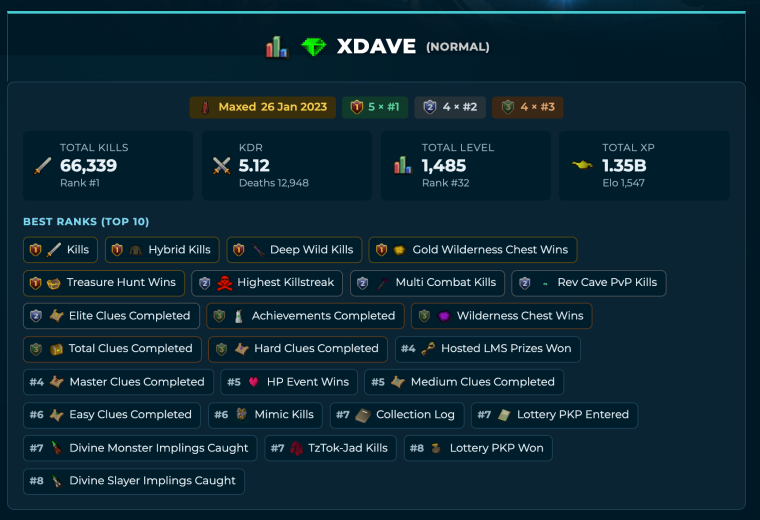Click the Elo 1,547 text
Screen dimensions: 760x520
[x=623, y=183]
